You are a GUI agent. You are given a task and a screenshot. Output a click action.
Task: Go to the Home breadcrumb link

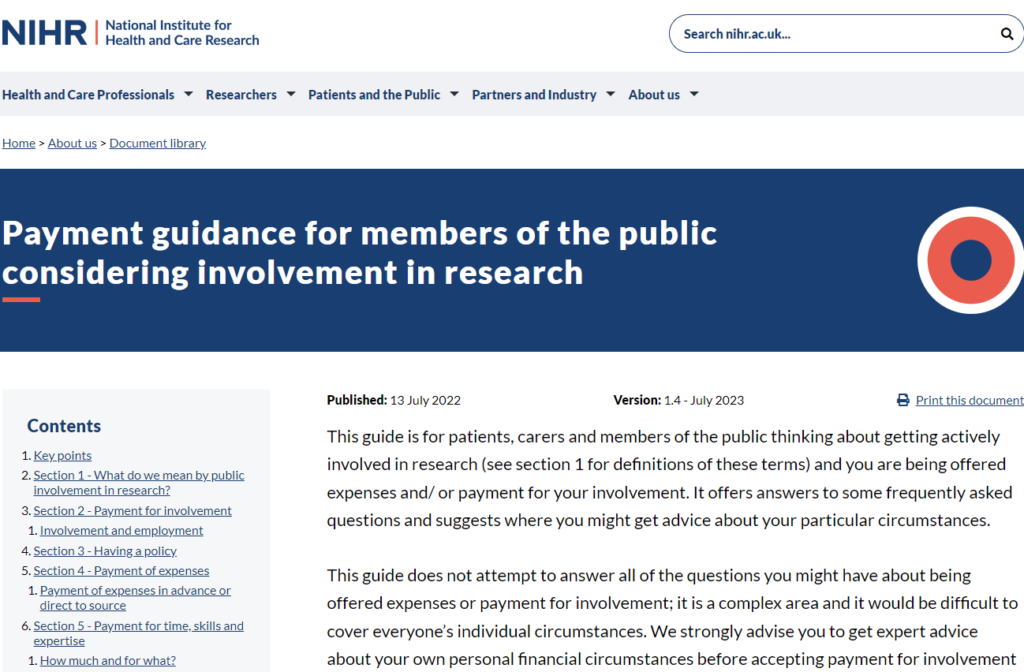(x=19, y=143)
